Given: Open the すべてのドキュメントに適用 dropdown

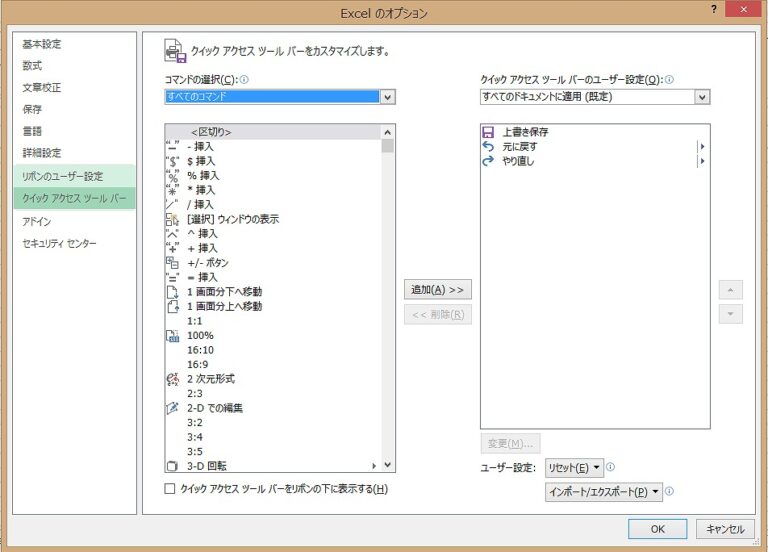Looking at the screenshot, I should [x=702, y=97].
